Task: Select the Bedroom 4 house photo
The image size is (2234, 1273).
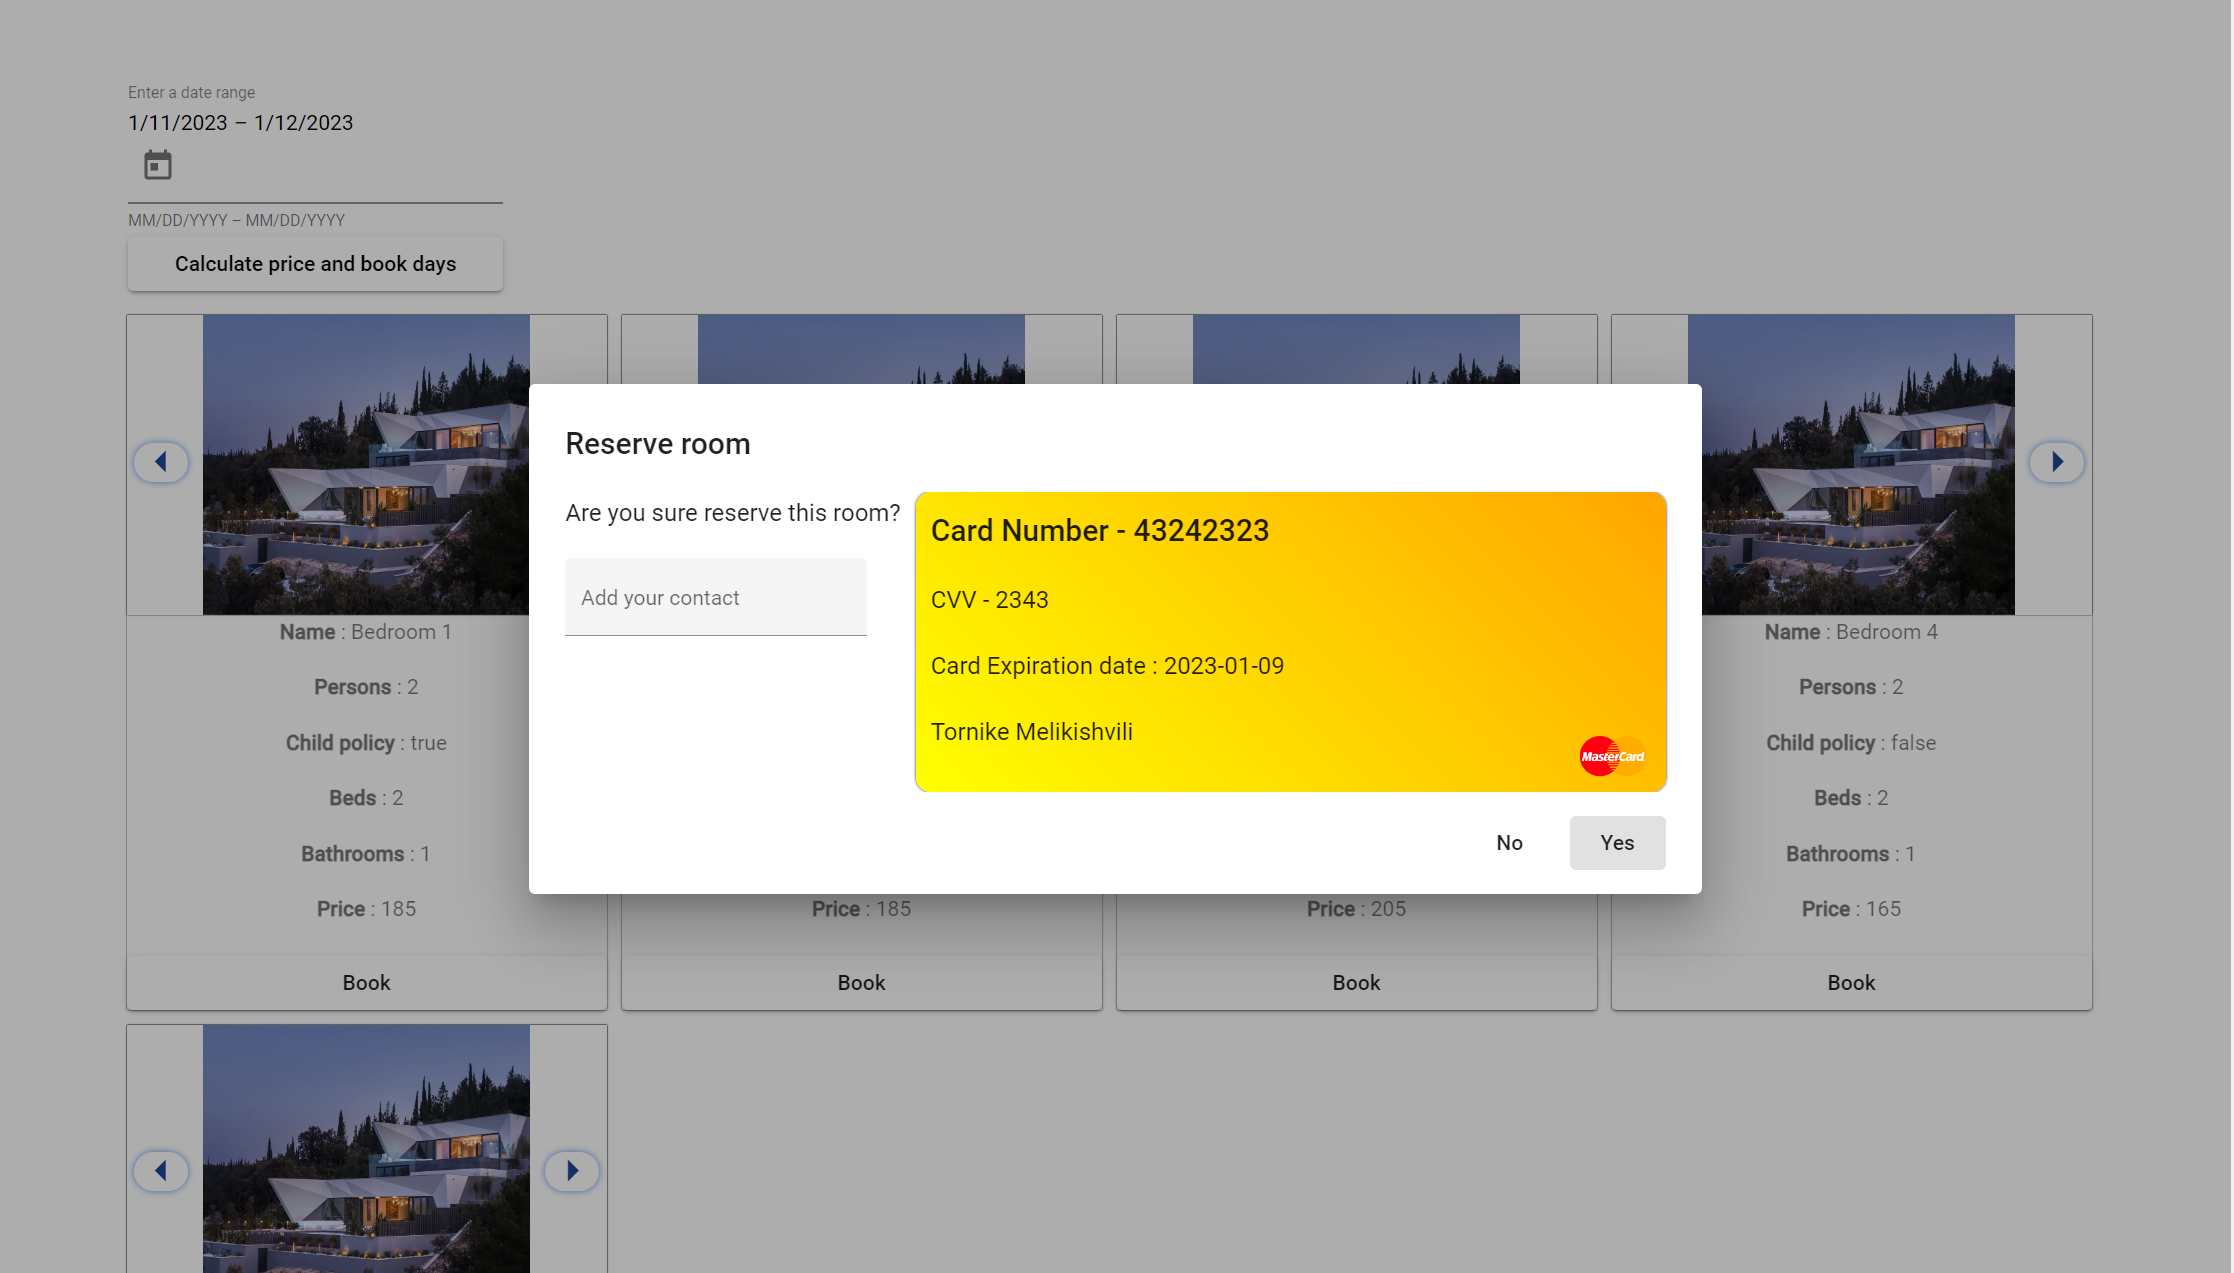Action: [x=1851, y=464]
